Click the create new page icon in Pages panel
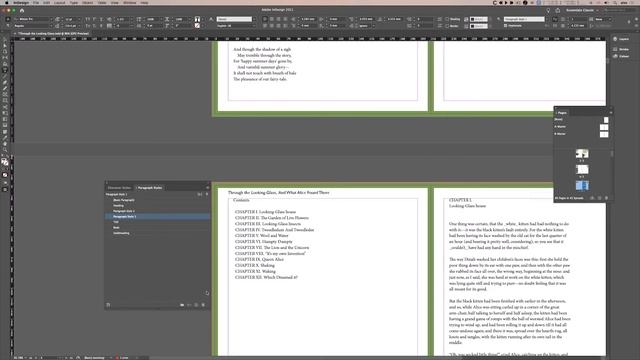 pos(600,198)
